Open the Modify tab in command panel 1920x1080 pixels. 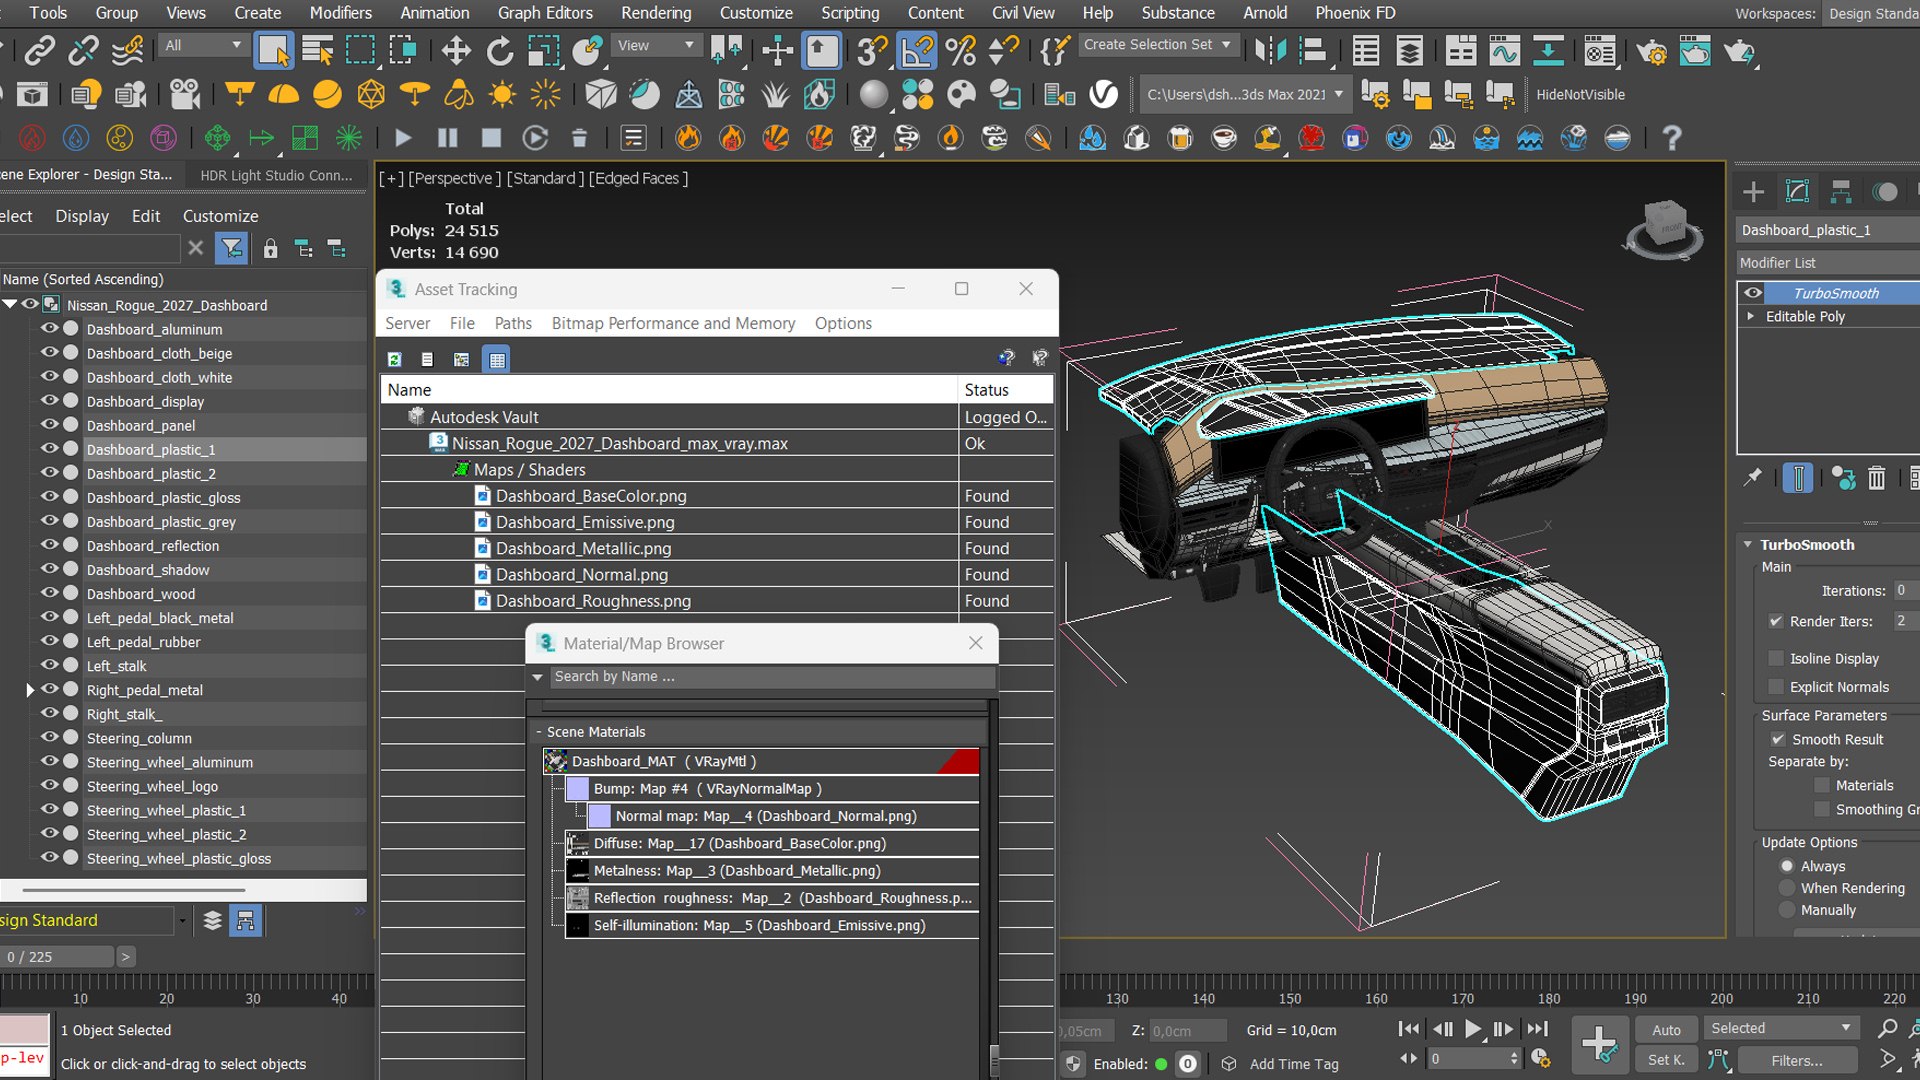(x=1797, y=192)
